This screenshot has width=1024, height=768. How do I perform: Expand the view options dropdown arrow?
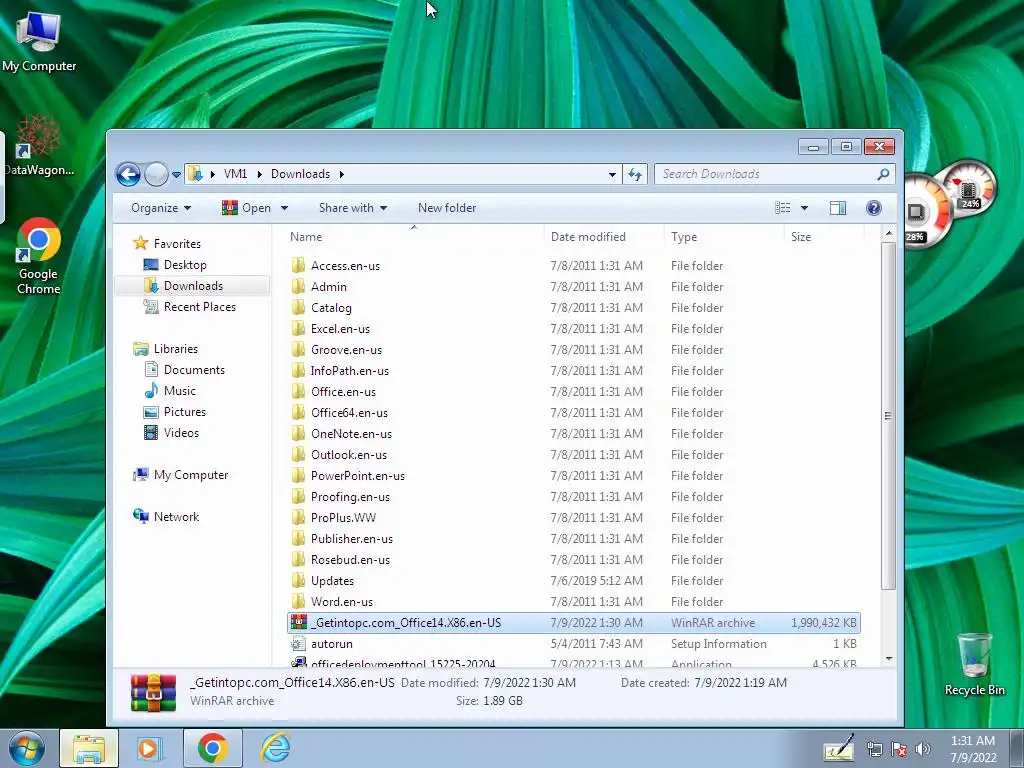click(x=805, y=208)
